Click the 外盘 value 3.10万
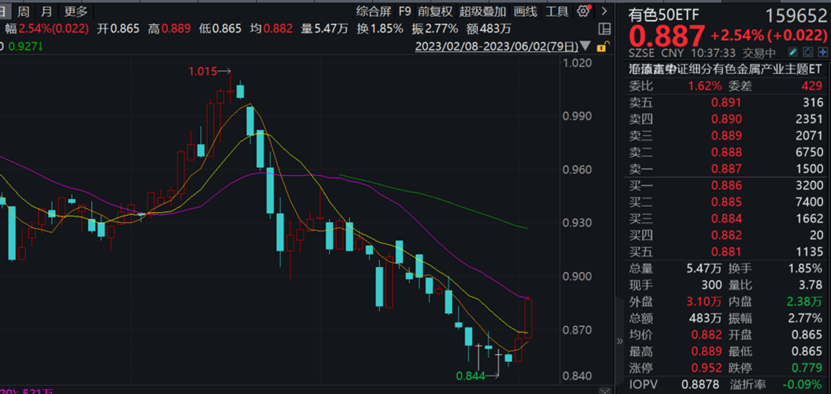Viewport: 831px width, 394px height. (705, 302)
